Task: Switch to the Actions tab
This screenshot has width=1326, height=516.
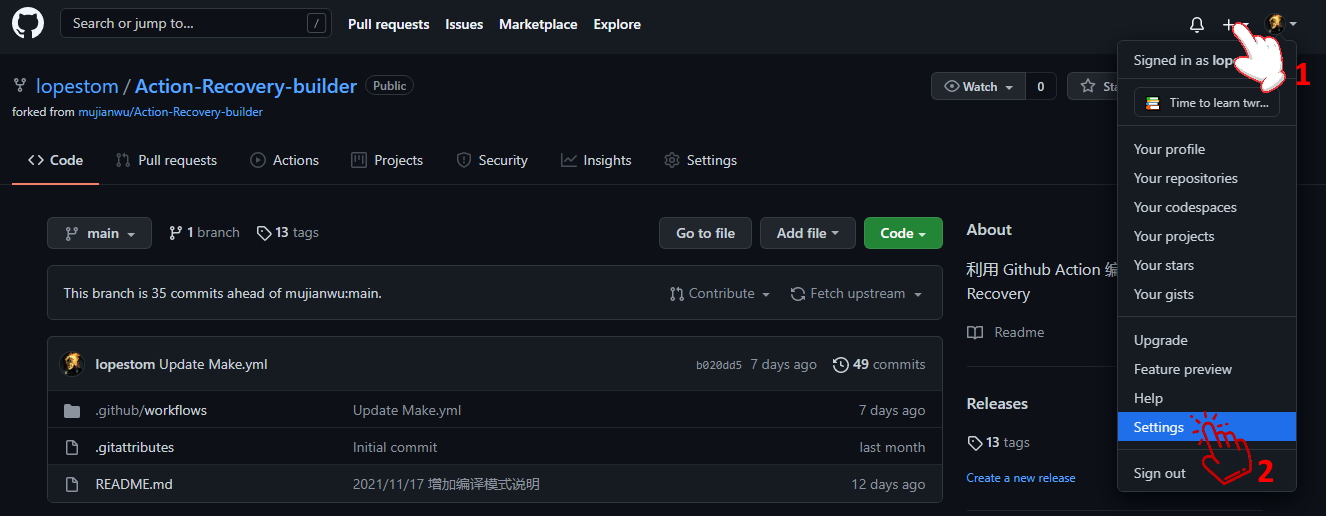Action: (x=284, y=160)
